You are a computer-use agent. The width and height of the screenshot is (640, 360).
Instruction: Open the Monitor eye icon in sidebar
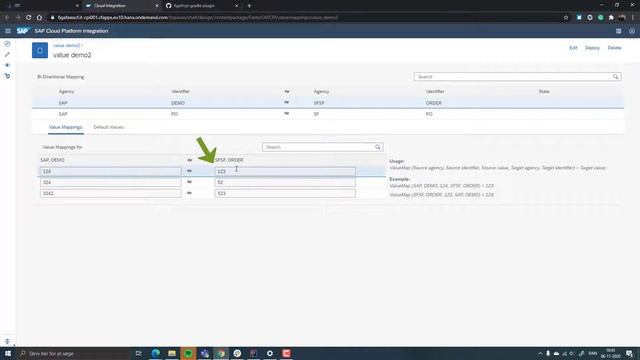[x=7, y=65]
